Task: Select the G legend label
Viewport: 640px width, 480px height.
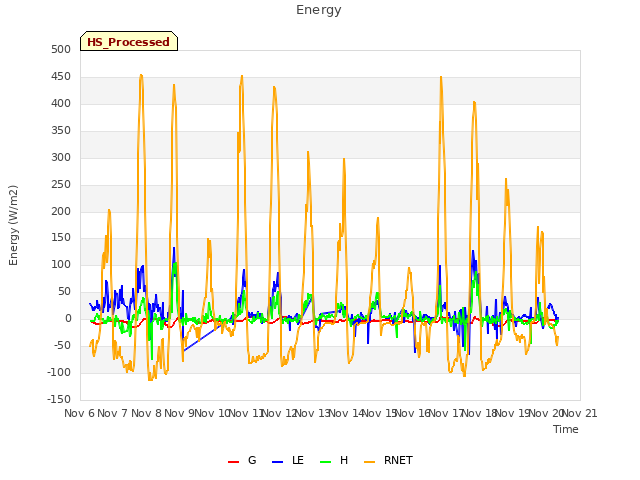Action: pyautogui.click(x=252, y=460)
